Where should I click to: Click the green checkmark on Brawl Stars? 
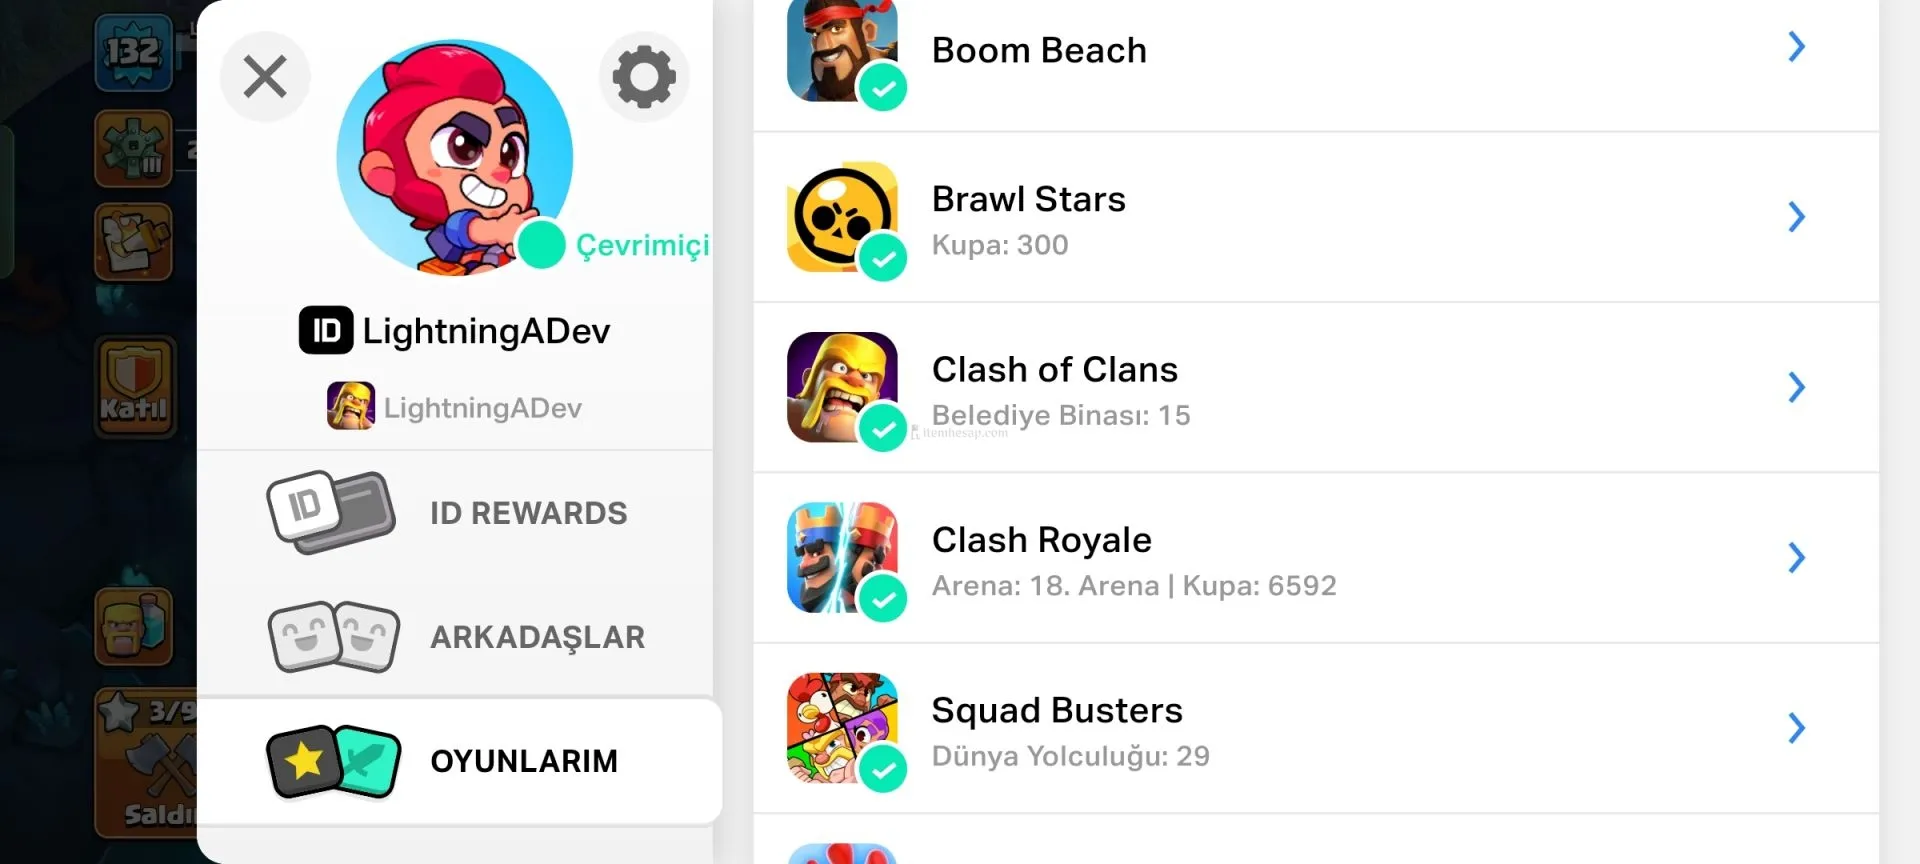(883, 259)
